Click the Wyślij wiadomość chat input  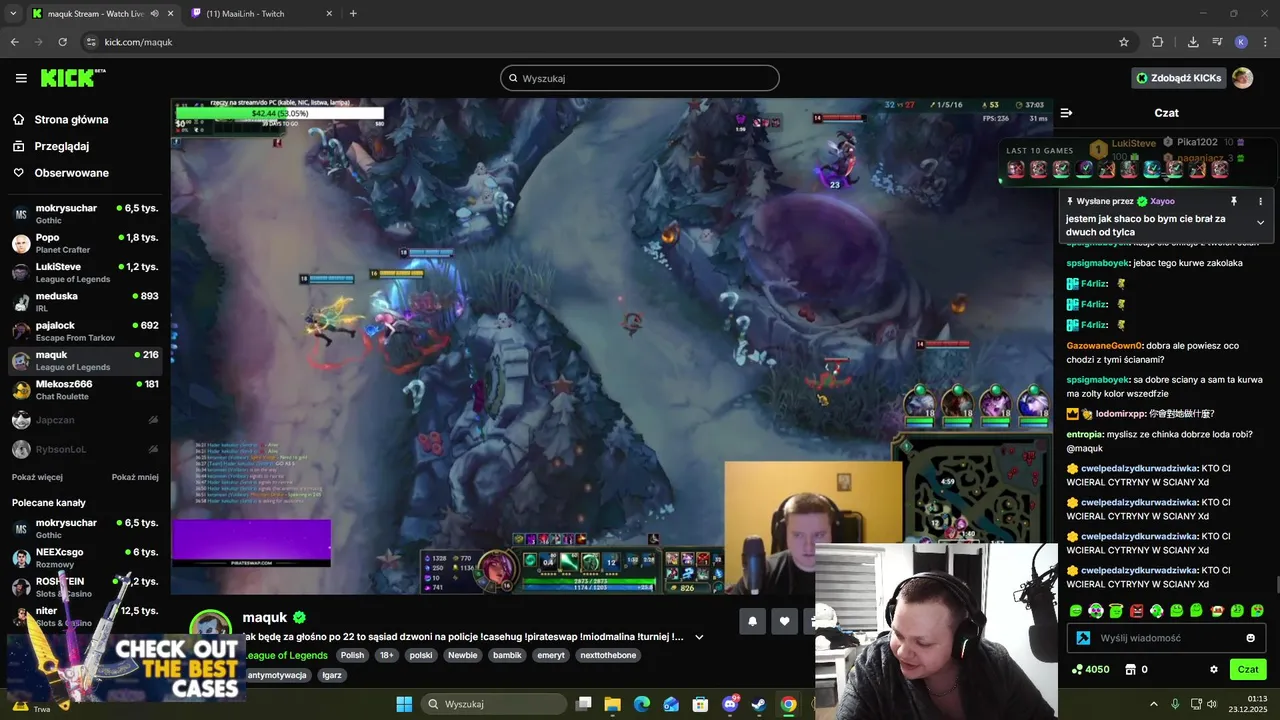1167,638
